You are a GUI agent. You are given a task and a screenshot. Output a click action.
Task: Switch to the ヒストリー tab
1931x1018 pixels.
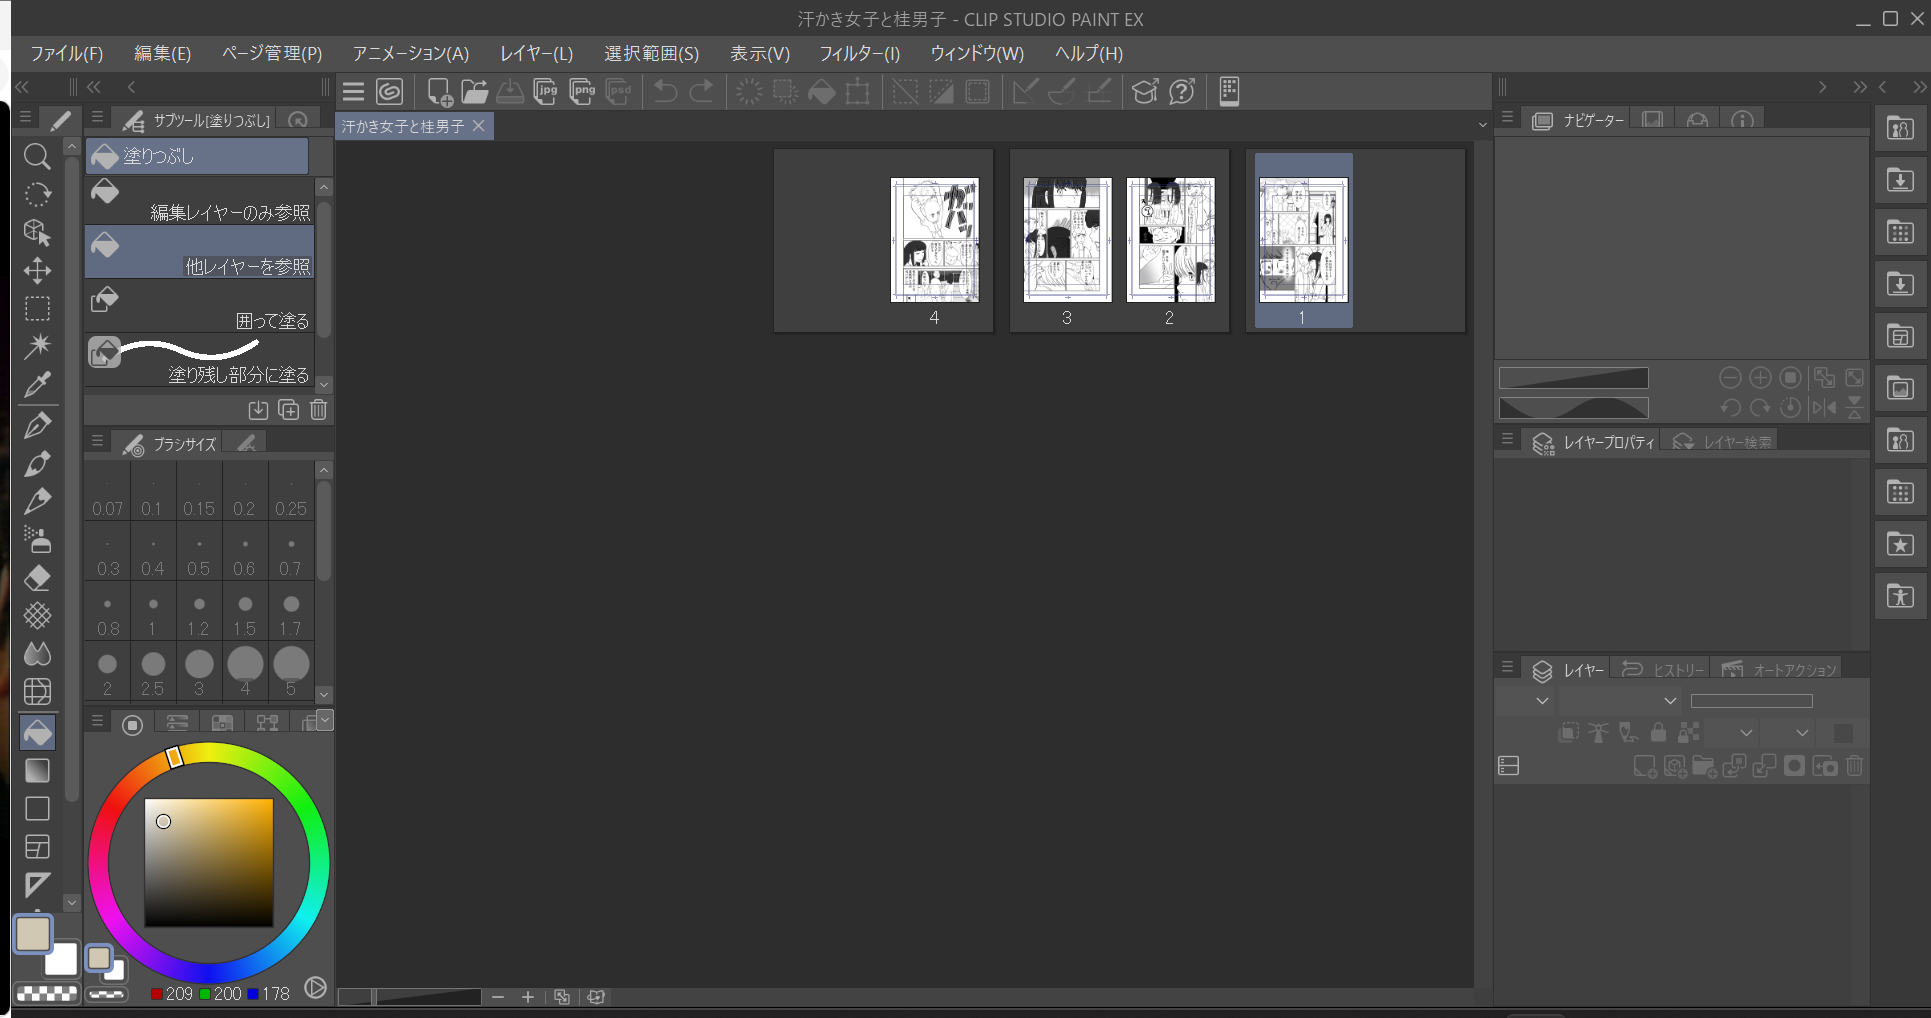[1663, 670]
